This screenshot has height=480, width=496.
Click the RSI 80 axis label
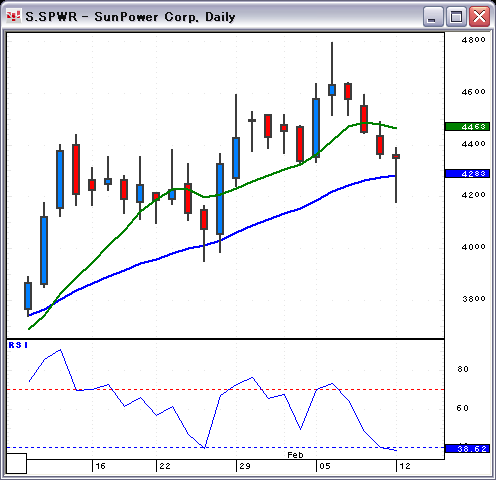pyautogui.click(x=463, y=369)
